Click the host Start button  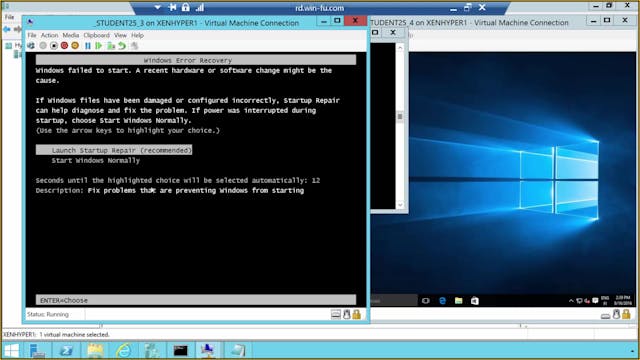pos(11,351)
